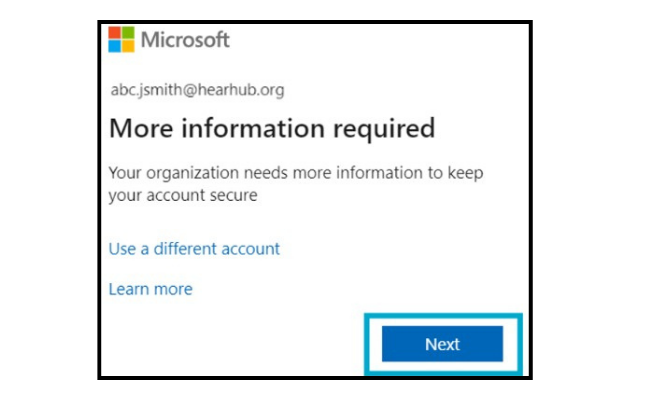Click the red square of Microsoft logo
Screen dimensions: 650x400
click(115, 33)
